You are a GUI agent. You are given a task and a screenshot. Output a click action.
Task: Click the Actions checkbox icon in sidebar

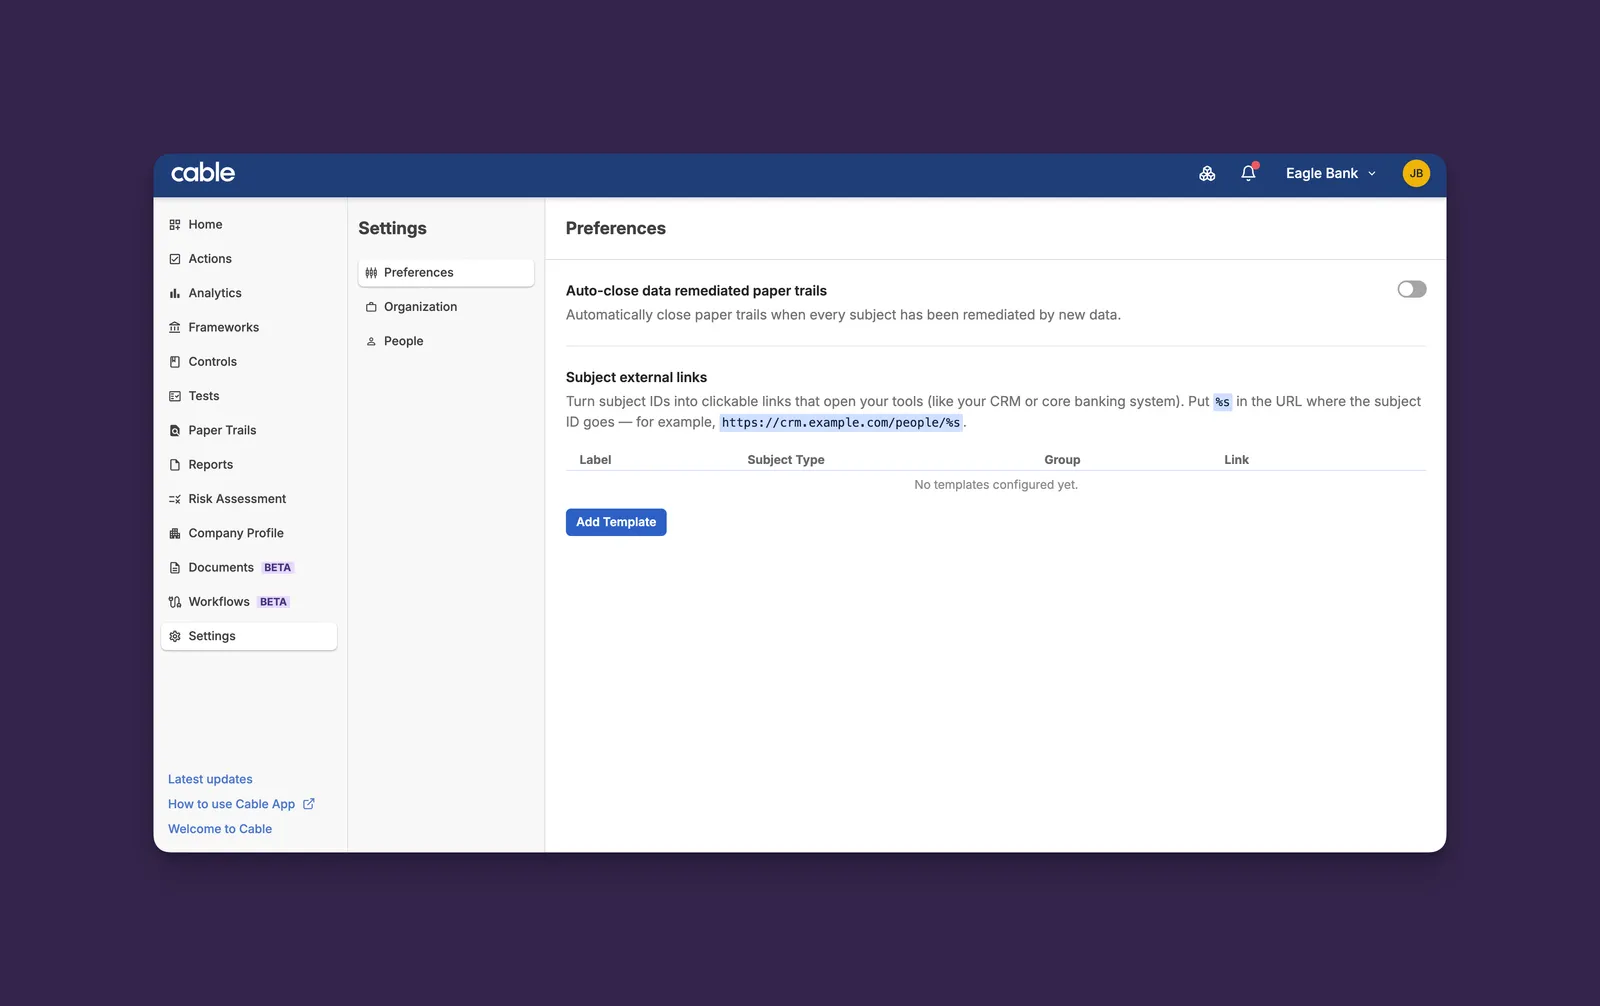click(175, 259)
